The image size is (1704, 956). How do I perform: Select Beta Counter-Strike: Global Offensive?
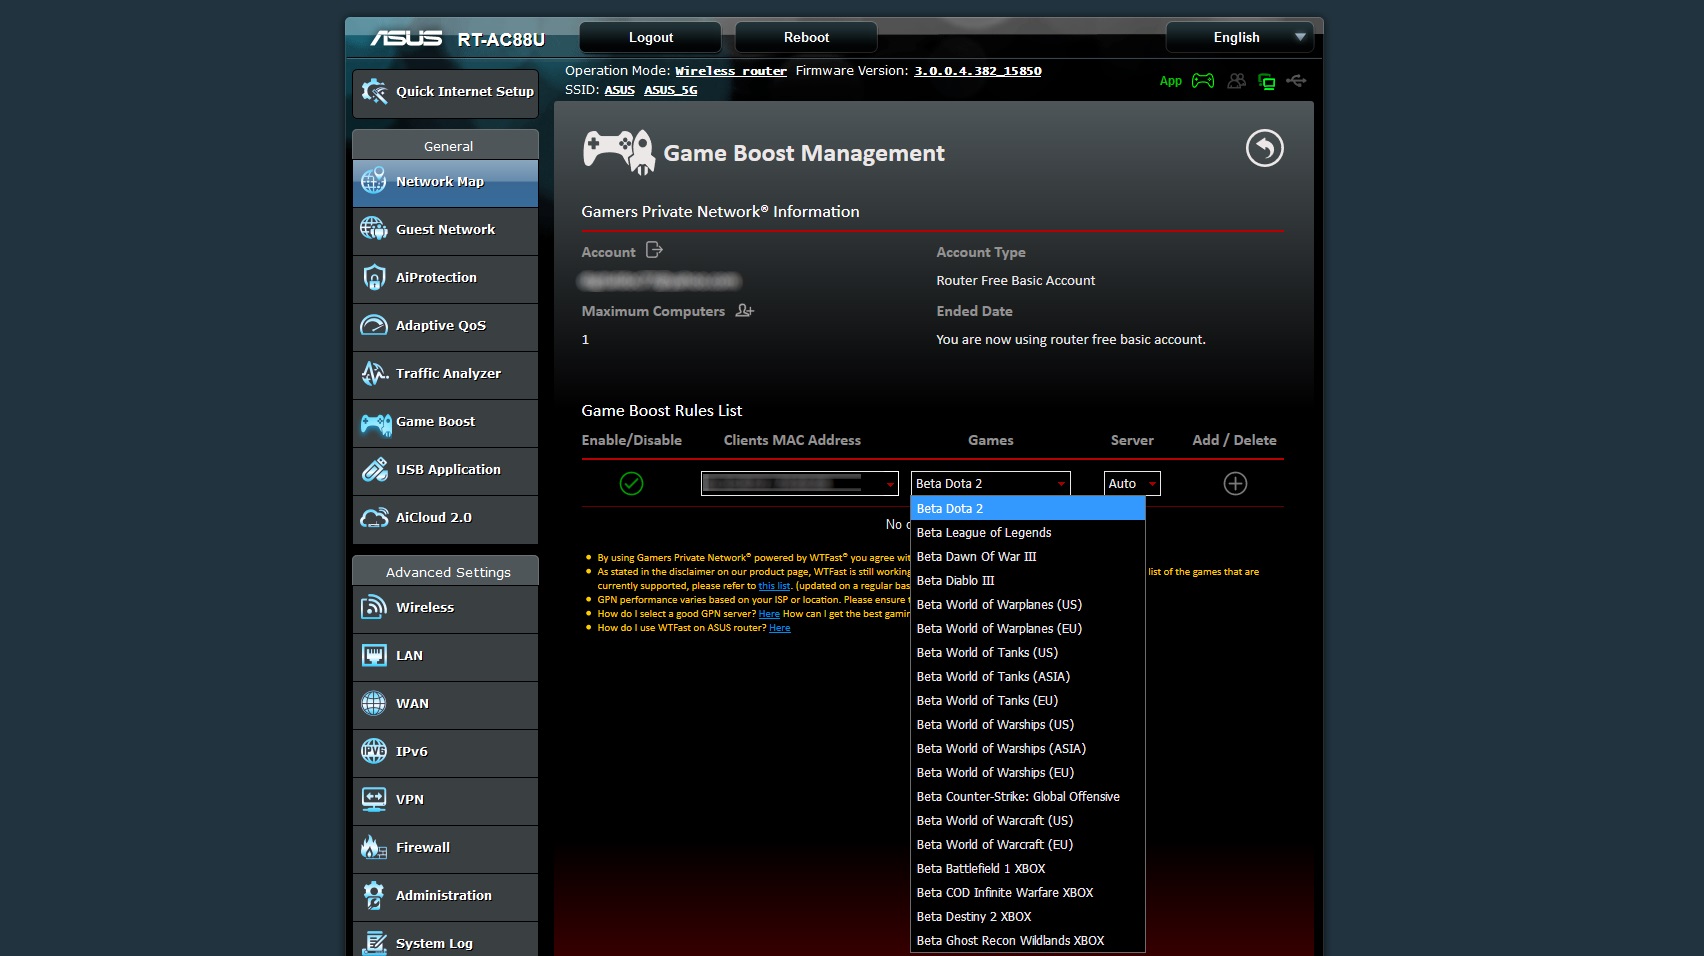point(1028,797)
